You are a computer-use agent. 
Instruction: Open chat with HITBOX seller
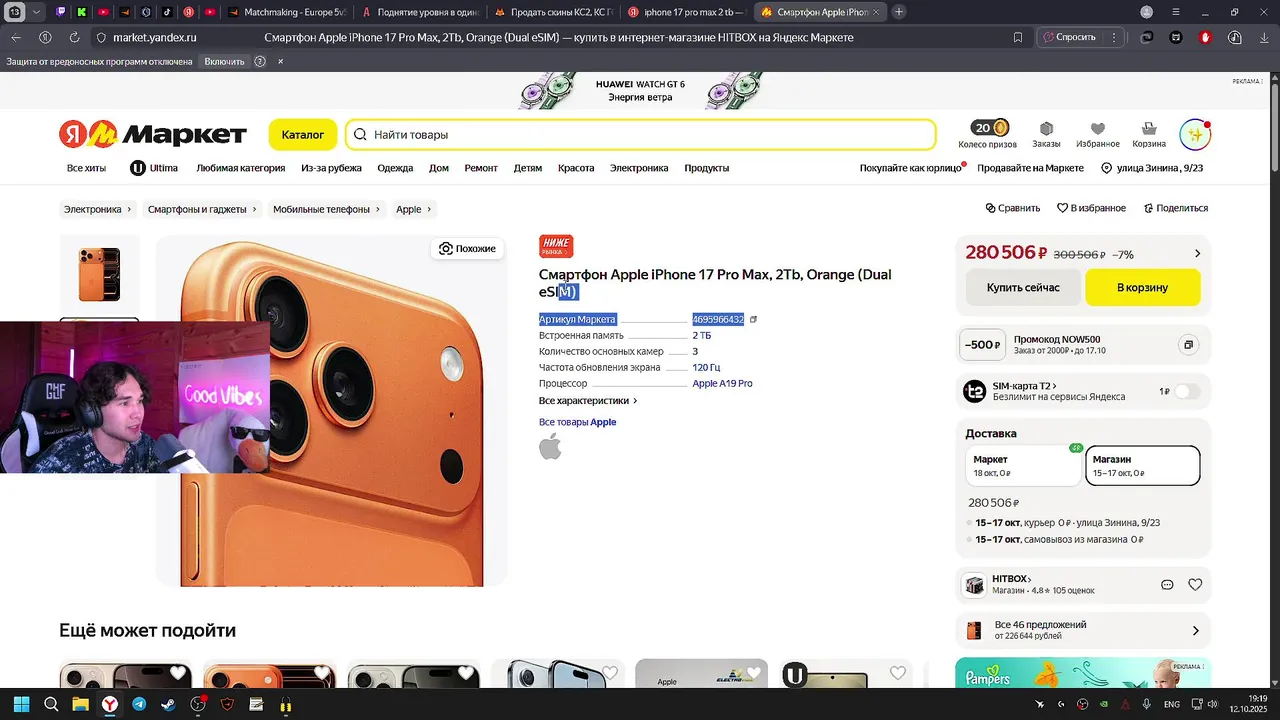point(1167,585)
